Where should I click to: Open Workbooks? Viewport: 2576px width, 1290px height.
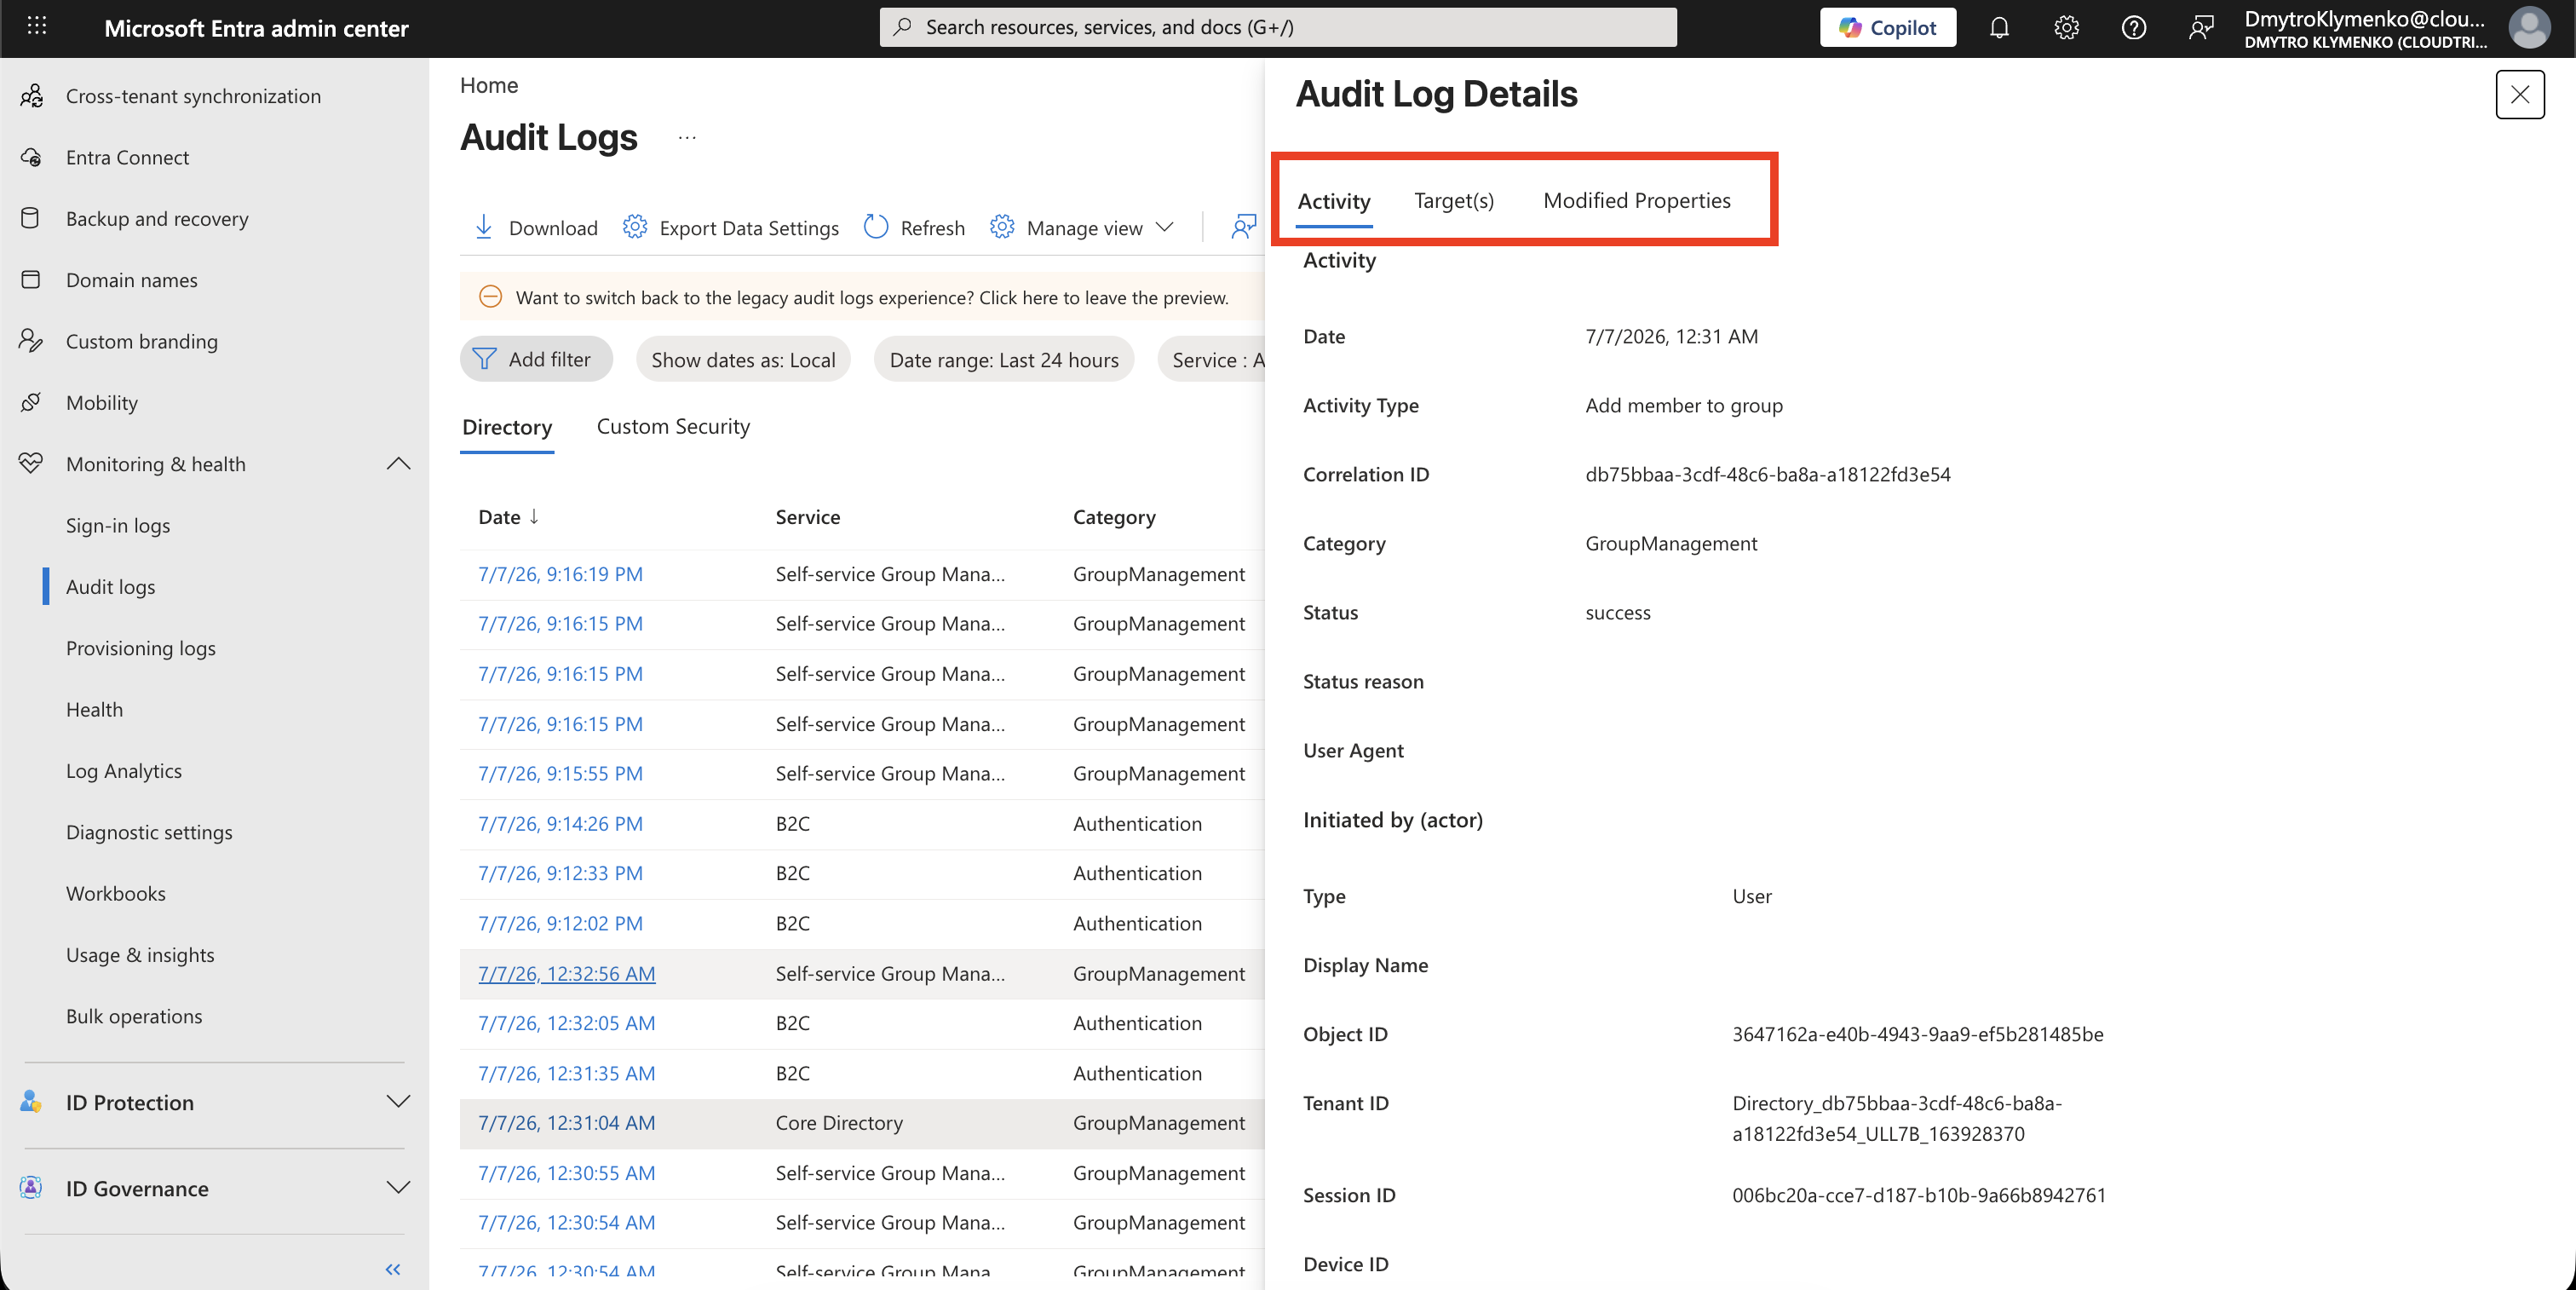coord(116,893)
